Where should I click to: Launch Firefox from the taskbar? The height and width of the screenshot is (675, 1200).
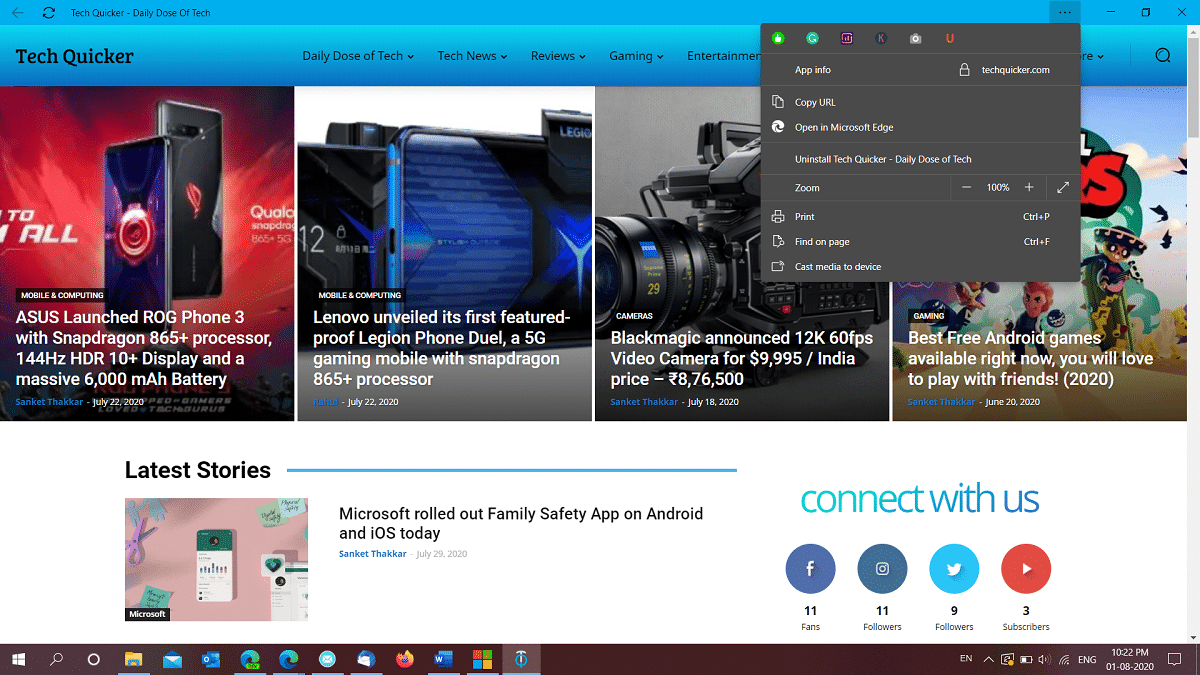[x=404, y=659]
